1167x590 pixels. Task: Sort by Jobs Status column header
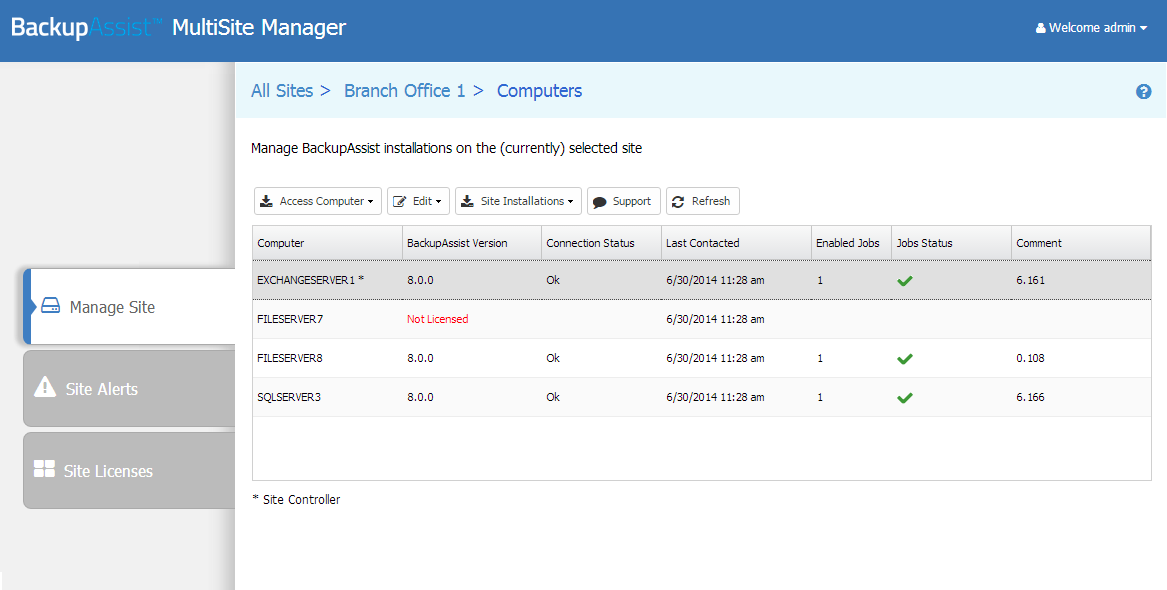[951, 243]
